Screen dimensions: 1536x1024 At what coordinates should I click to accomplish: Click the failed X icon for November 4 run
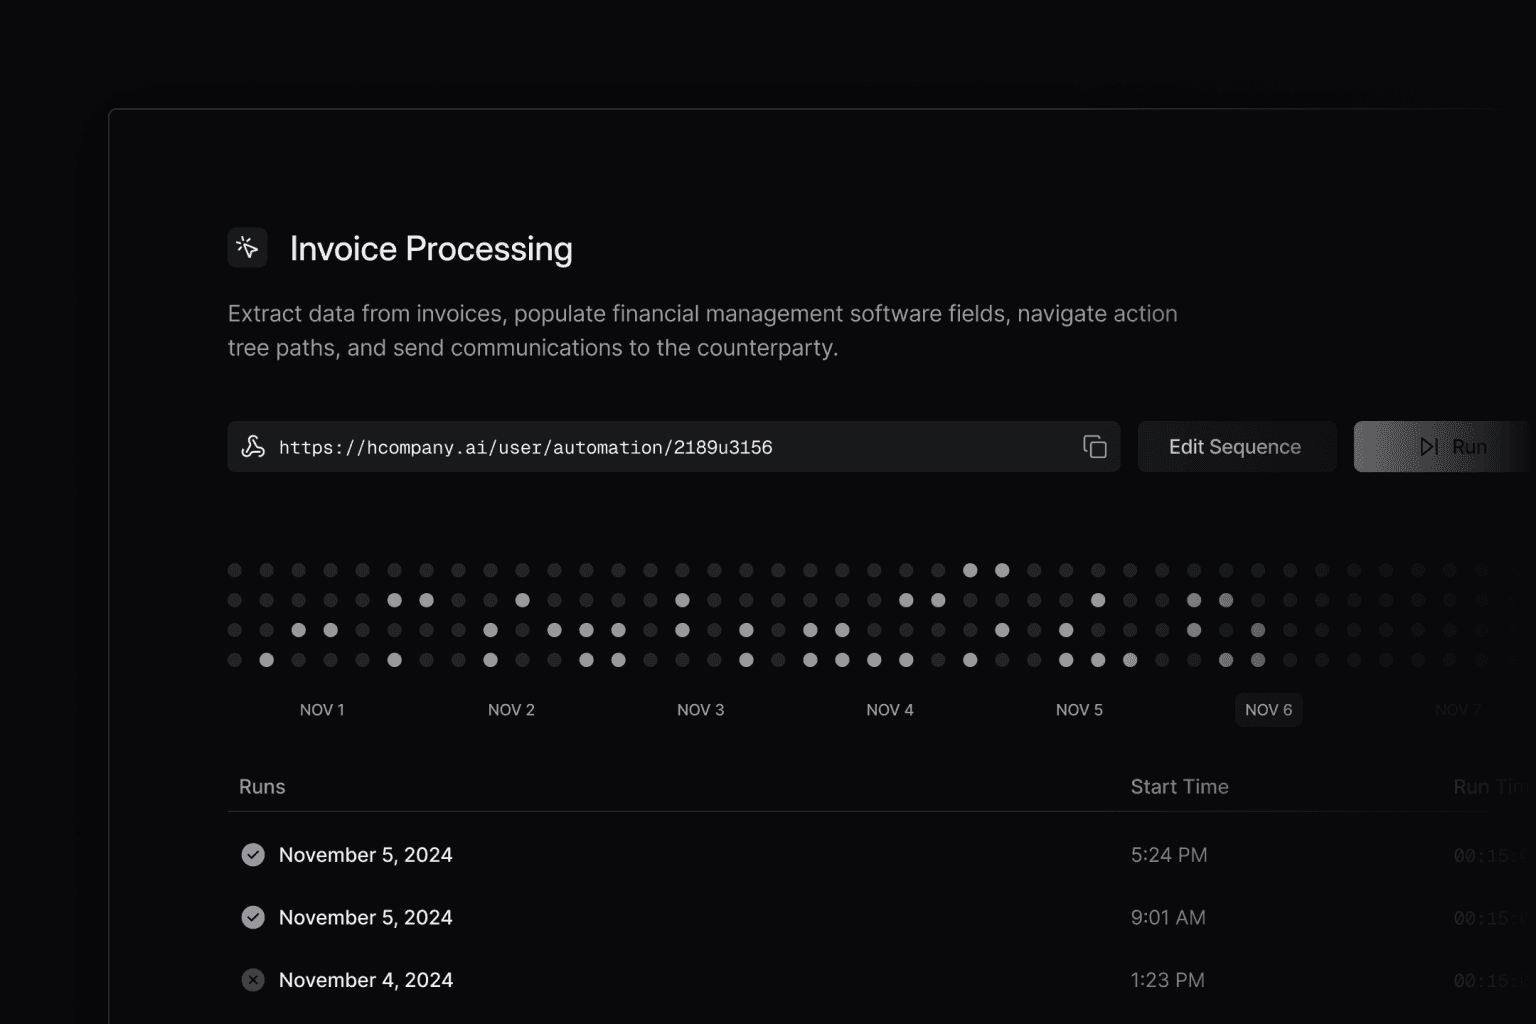(x=253, y=980)
